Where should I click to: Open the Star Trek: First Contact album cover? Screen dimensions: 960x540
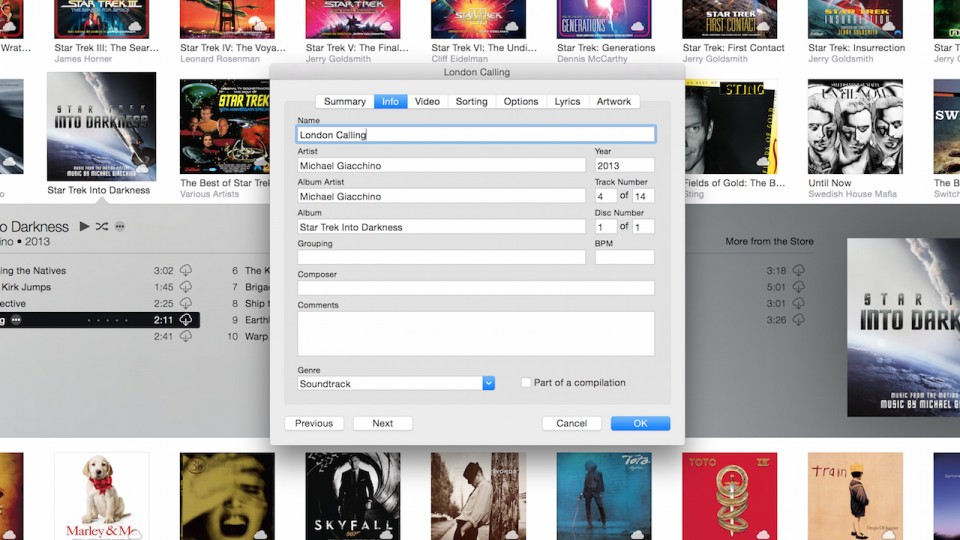730,19
